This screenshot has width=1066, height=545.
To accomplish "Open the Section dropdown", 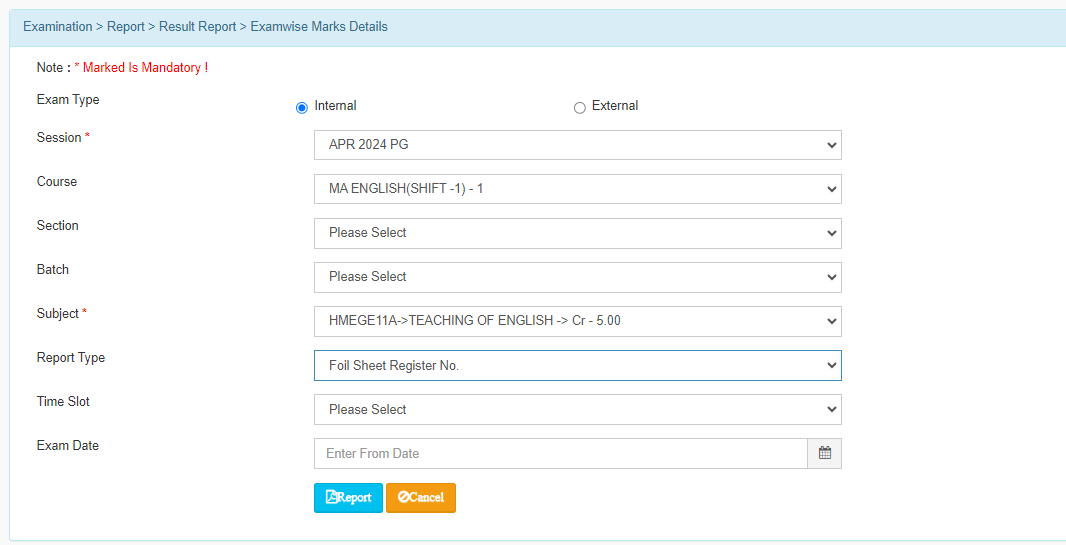I will [x=577, y=233].
